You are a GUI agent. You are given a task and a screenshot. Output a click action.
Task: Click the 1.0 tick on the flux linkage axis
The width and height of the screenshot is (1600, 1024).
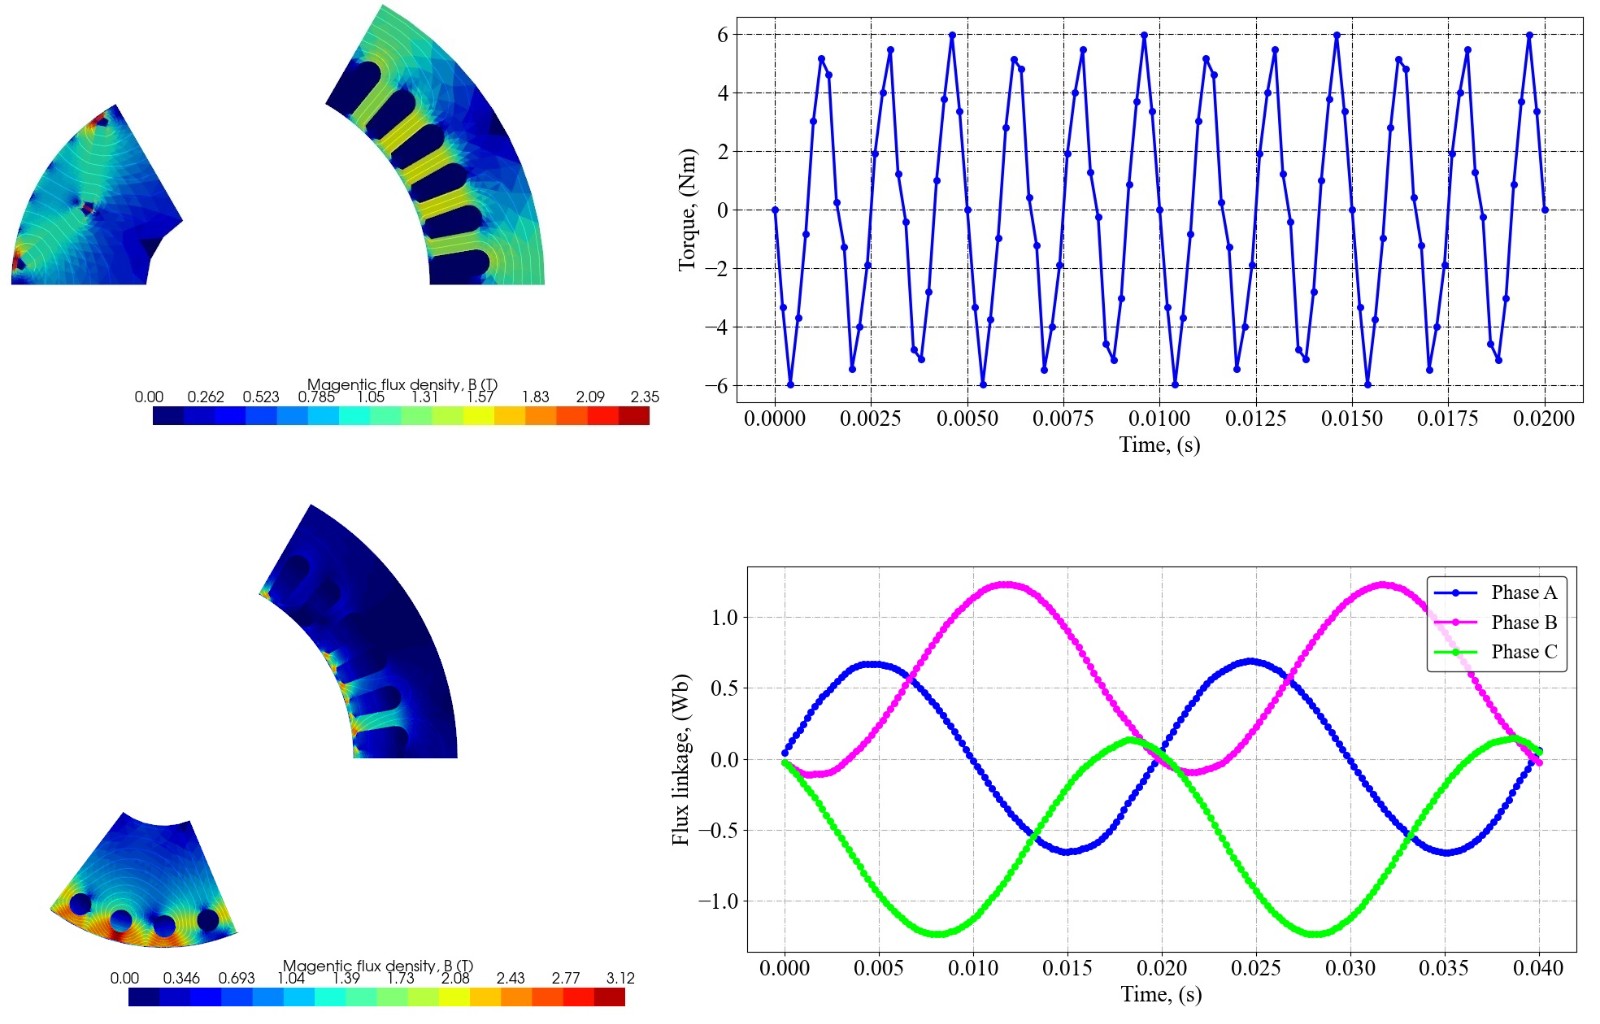(x=724, y=617)
